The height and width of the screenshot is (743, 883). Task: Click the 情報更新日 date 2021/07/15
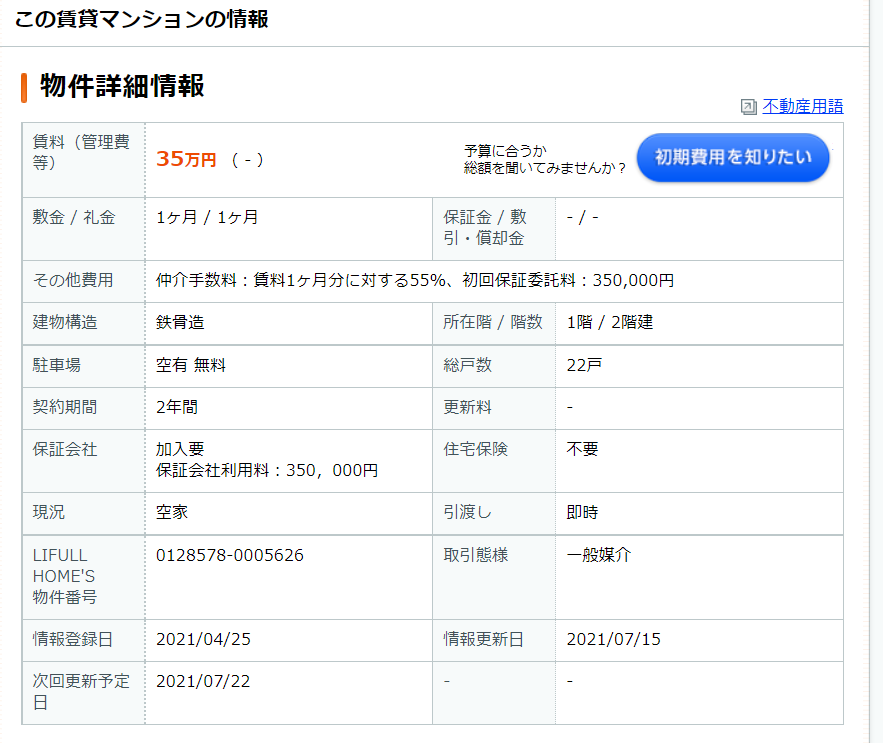tap(614, 639)
